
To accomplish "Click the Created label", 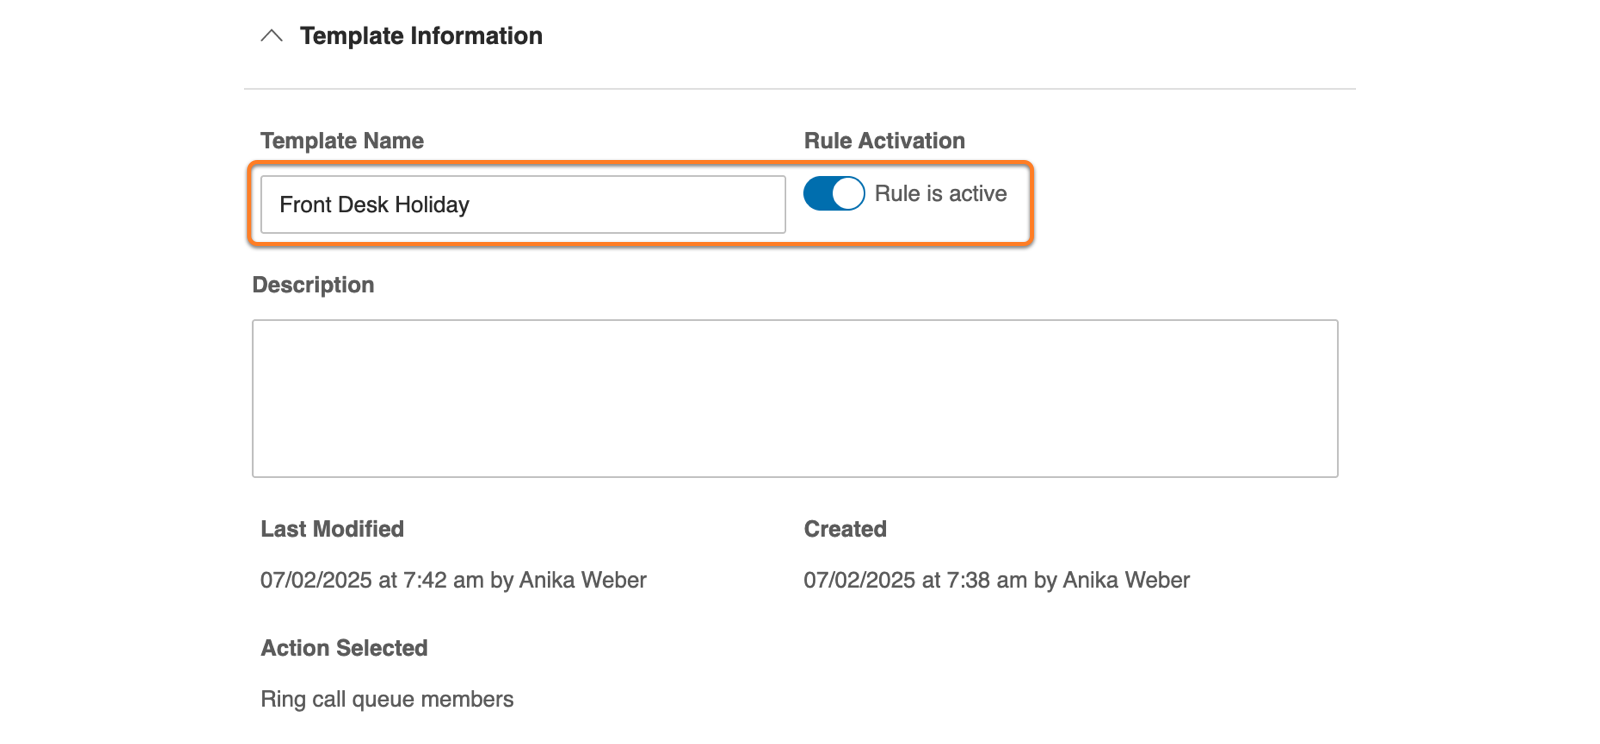I will pyautogui.click(x=845, y=529).
